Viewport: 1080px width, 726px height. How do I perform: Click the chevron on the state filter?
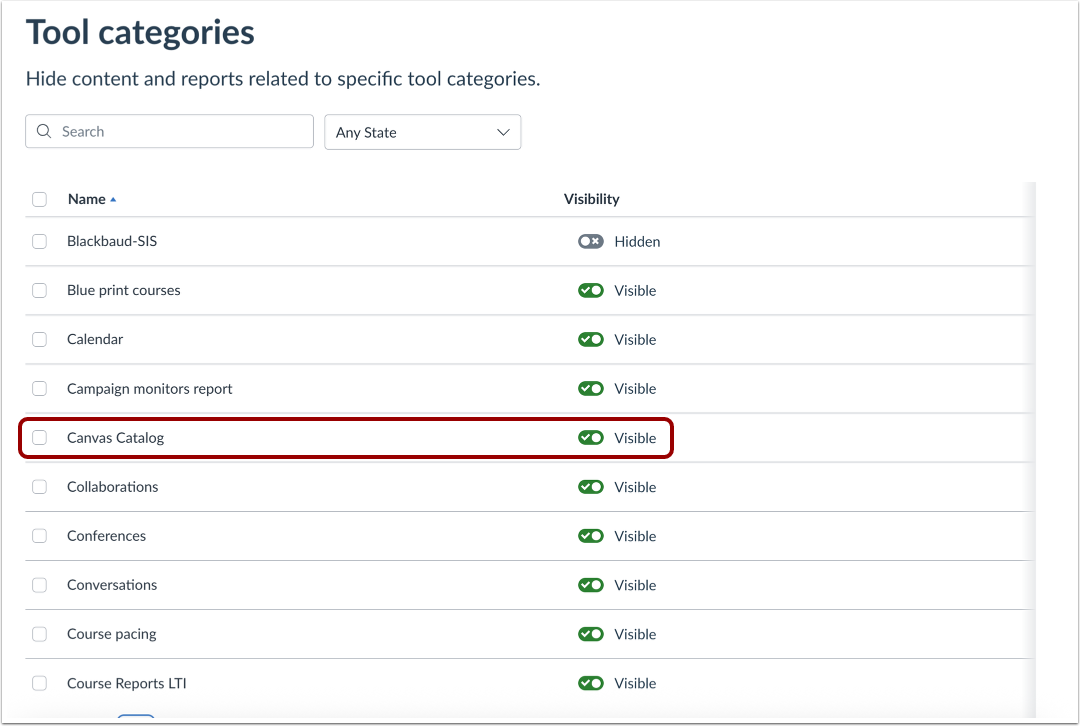[503, 131]
